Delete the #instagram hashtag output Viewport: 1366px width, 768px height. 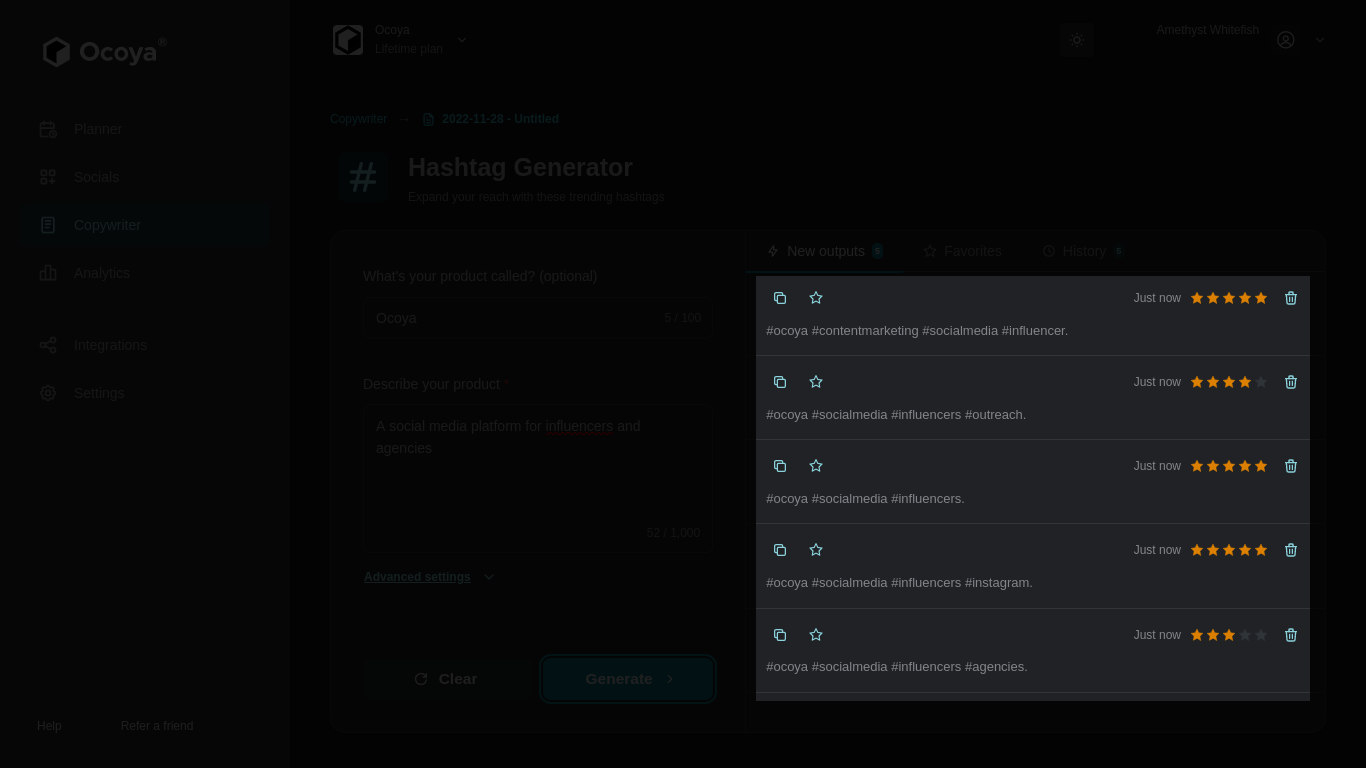(1291, 550)
